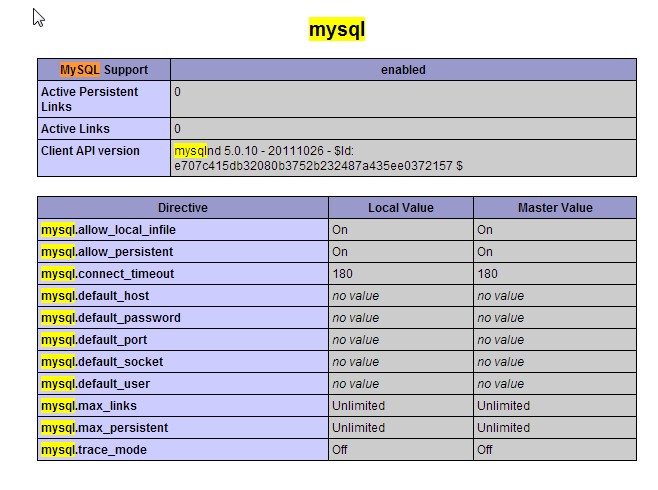Select mysql.max_links directive

[x=89, y=406]
